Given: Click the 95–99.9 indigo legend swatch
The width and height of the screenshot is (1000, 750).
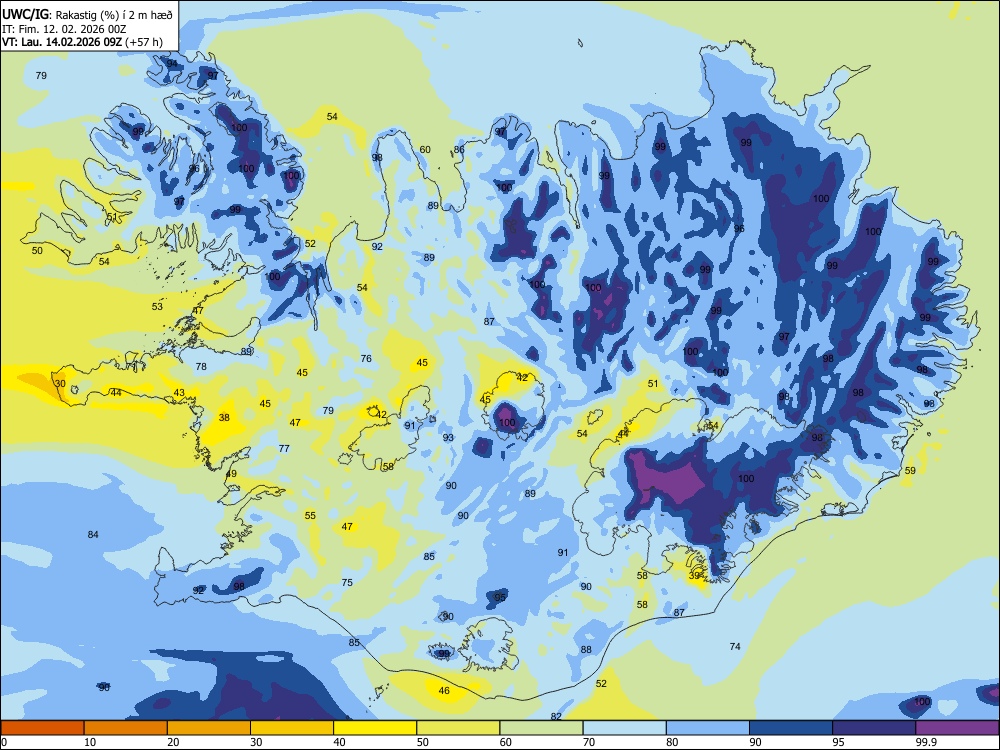Looking at the screenshot, I should click(874, 728).
